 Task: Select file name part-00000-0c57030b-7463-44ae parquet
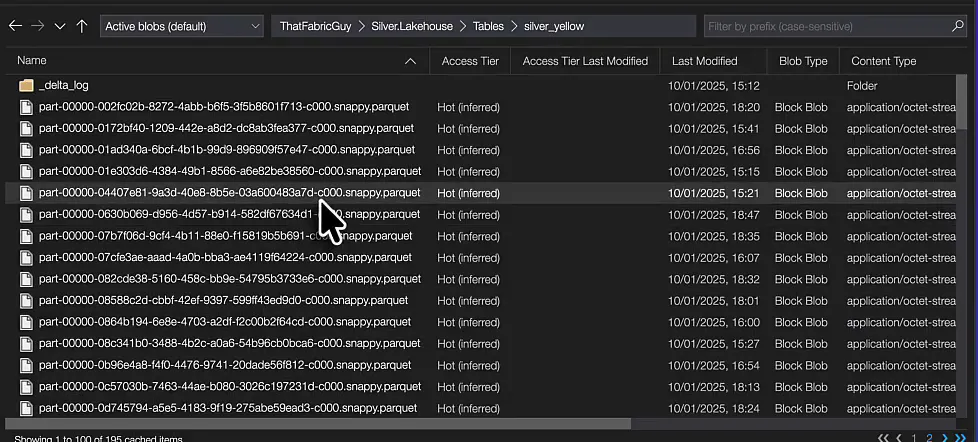point(230,386)
